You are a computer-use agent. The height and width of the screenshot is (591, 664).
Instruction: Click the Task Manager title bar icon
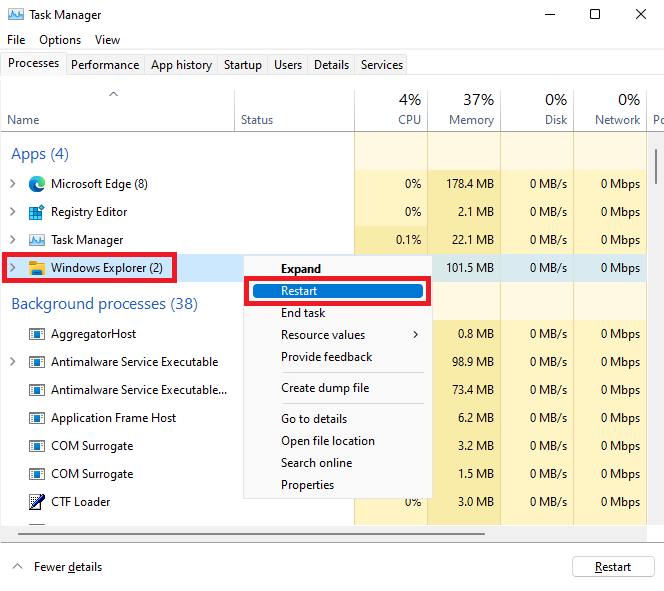(x=16, y=14)
